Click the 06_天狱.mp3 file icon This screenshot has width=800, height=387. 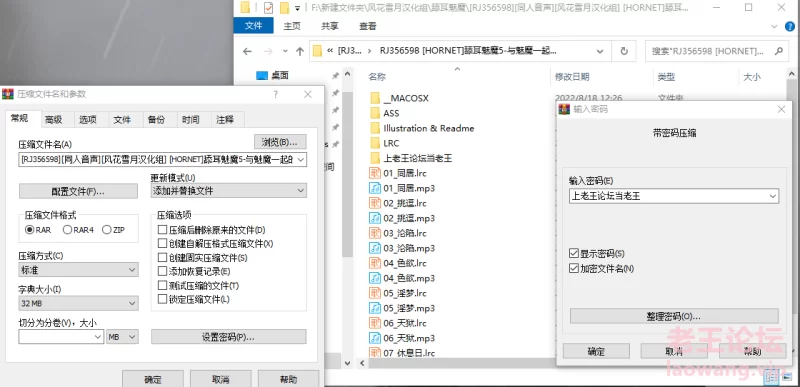375,338
